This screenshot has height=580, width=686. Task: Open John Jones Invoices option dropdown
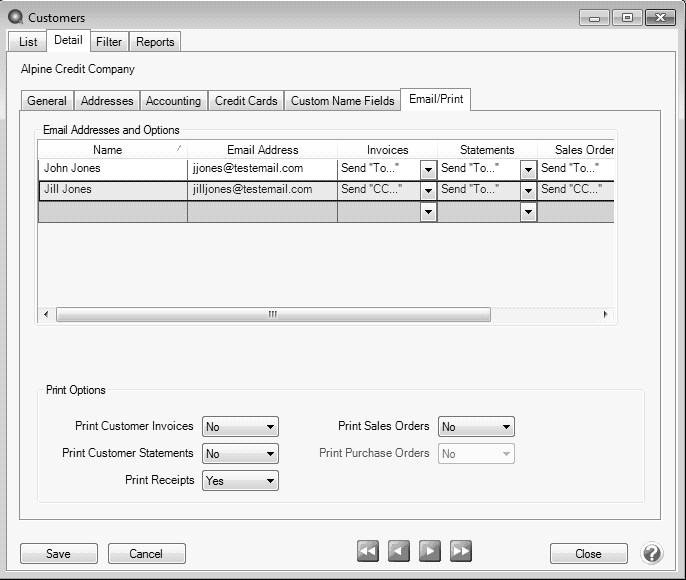coord(428,169)
